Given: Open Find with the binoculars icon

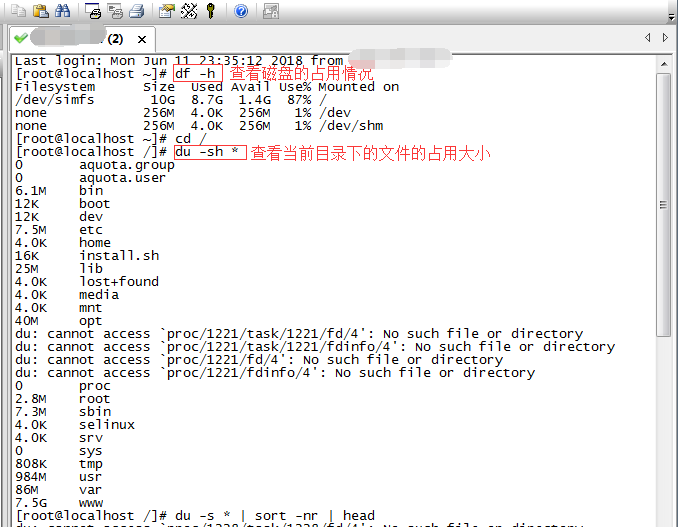Looking at the screenshot, I should 63,10.
